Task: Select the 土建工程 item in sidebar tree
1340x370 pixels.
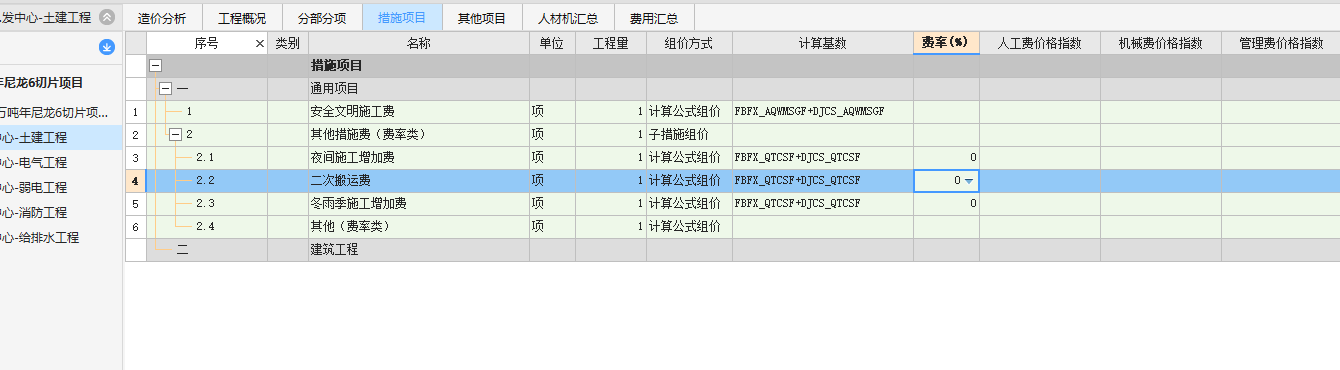Action: [61, 137]
